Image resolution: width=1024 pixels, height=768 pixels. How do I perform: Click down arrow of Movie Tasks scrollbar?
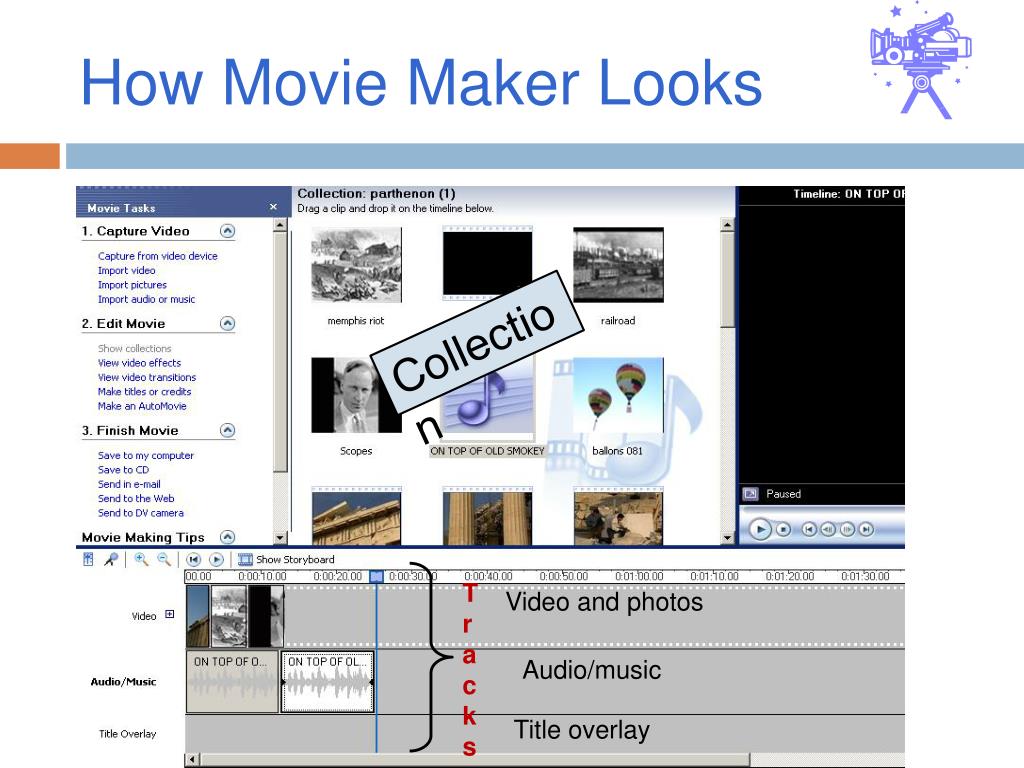click(x=280, y=538)
